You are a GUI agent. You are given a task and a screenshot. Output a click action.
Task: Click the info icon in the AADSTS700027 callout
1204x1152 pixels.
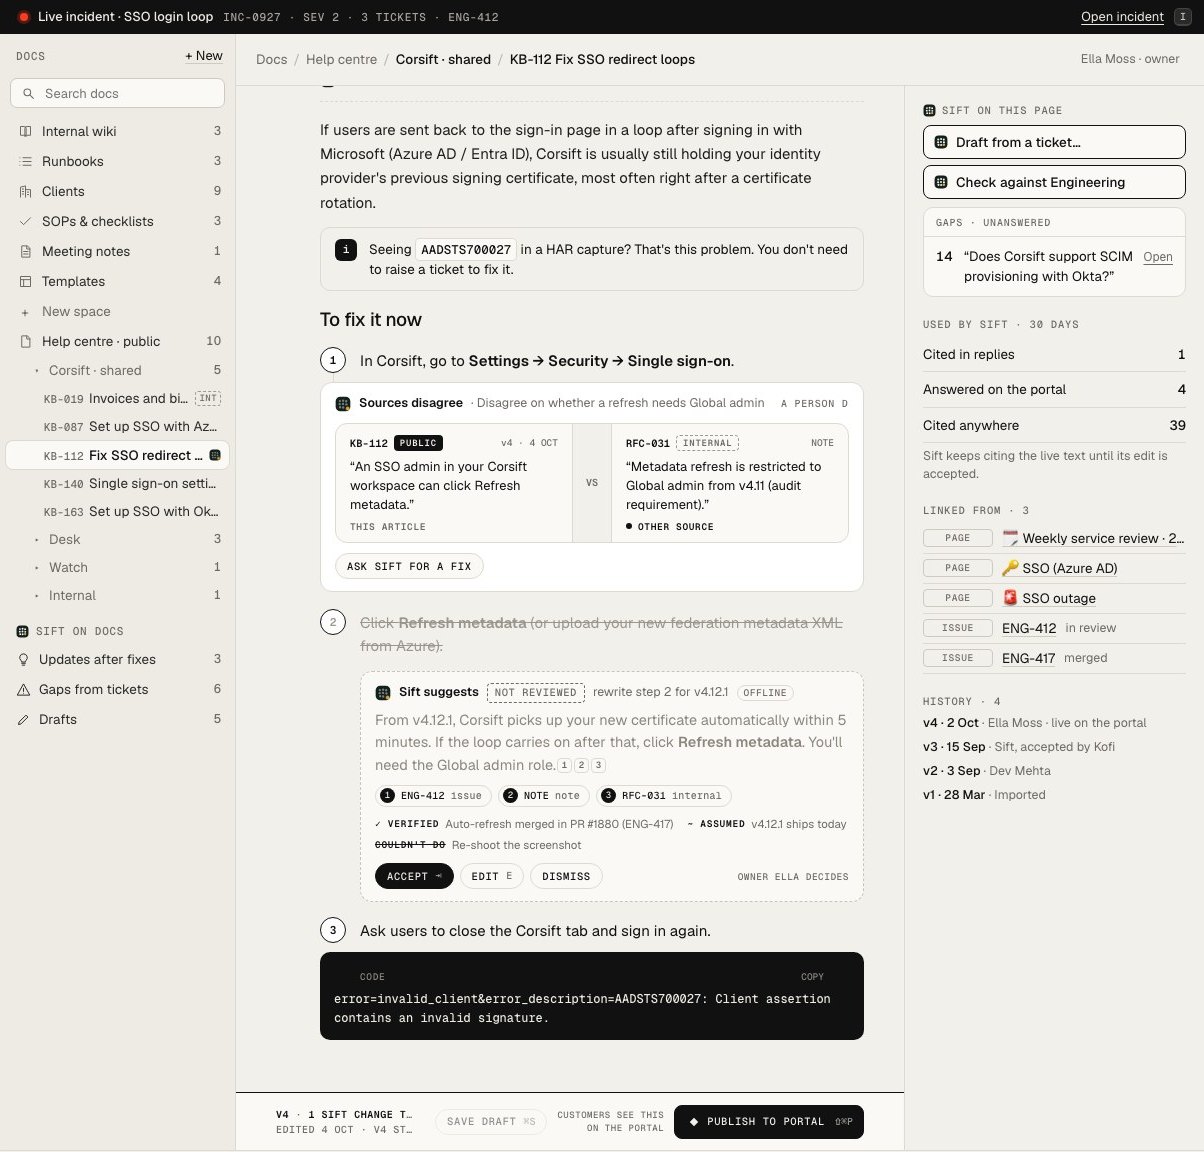[346, 250]
